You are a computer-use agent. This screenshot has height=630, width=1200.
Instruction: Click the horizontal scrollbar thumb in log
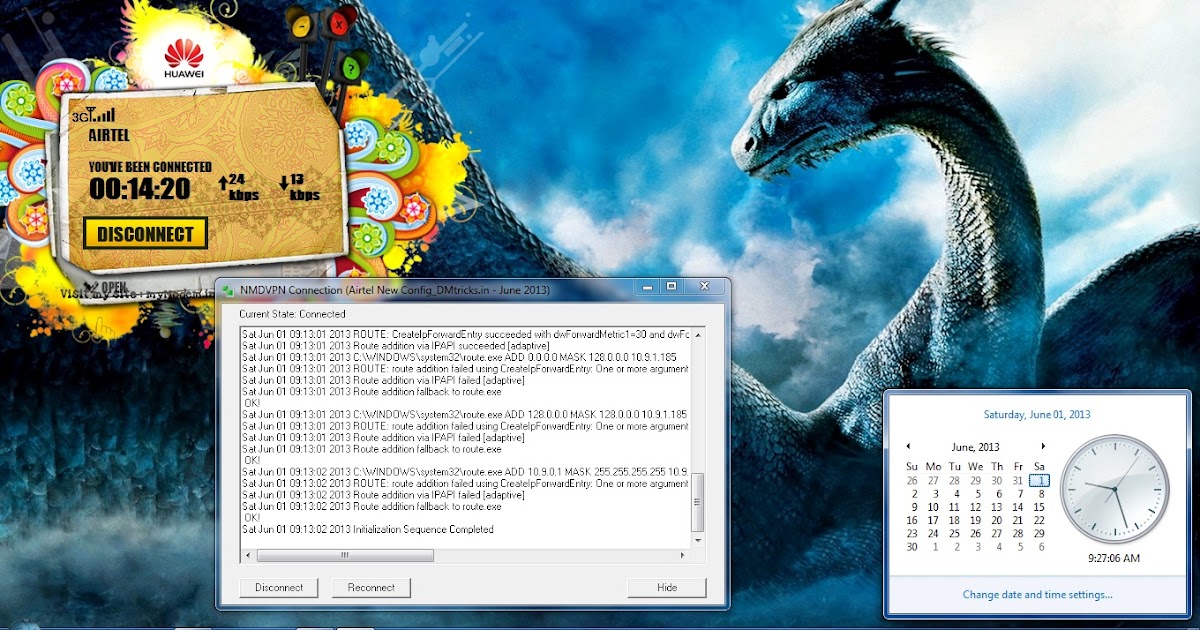tap(345, 555)
